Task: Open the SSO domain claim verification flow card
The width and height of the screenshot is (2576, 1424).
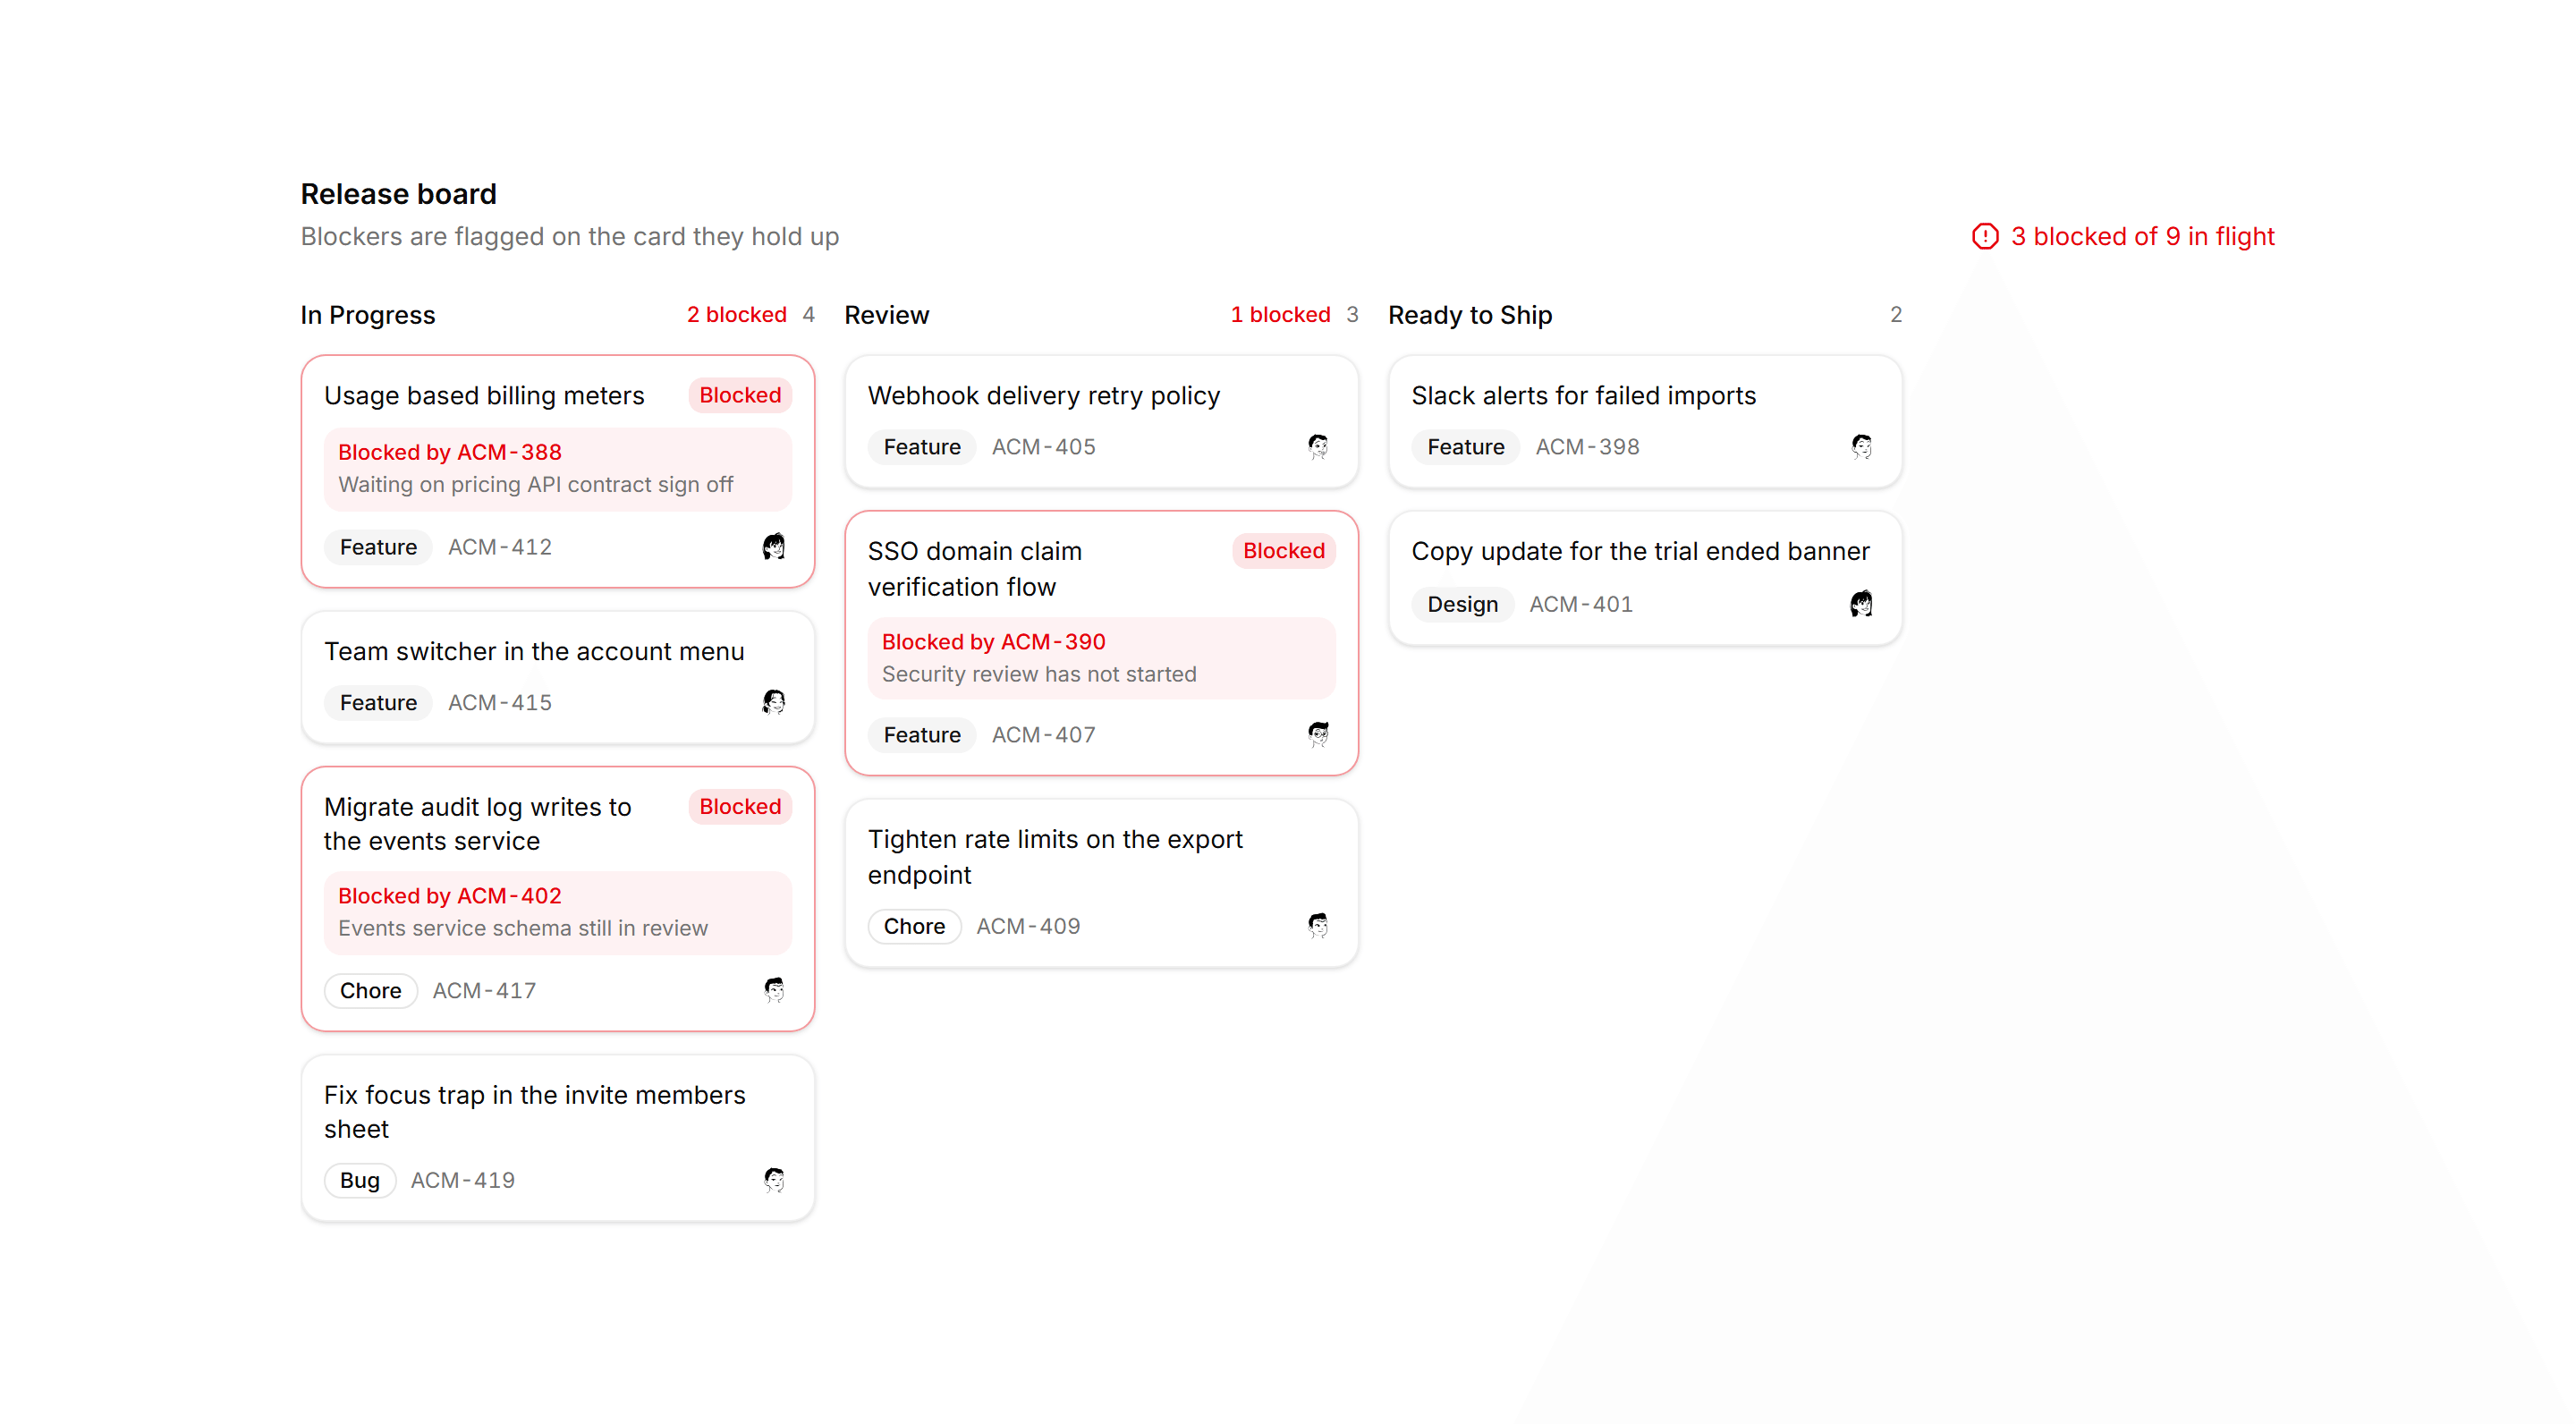Action: (x=1101, y=643)
